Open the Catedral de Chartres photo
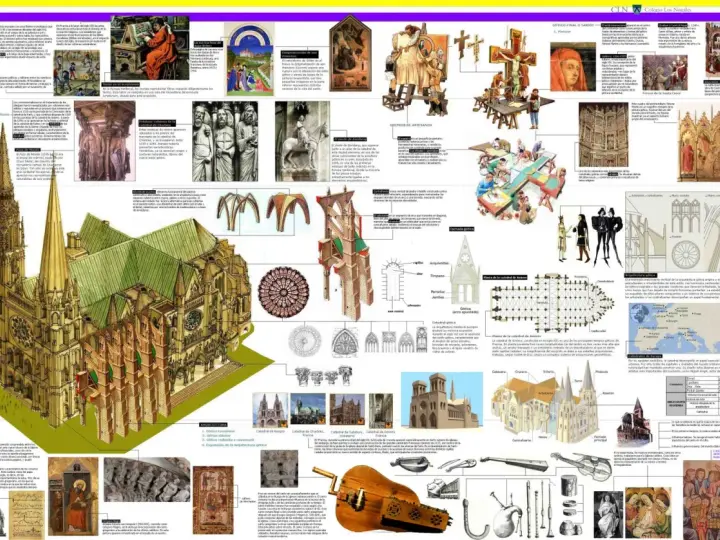Image resolution: width=720 pixels, height=540 pixels. click(x=308, y=409)
